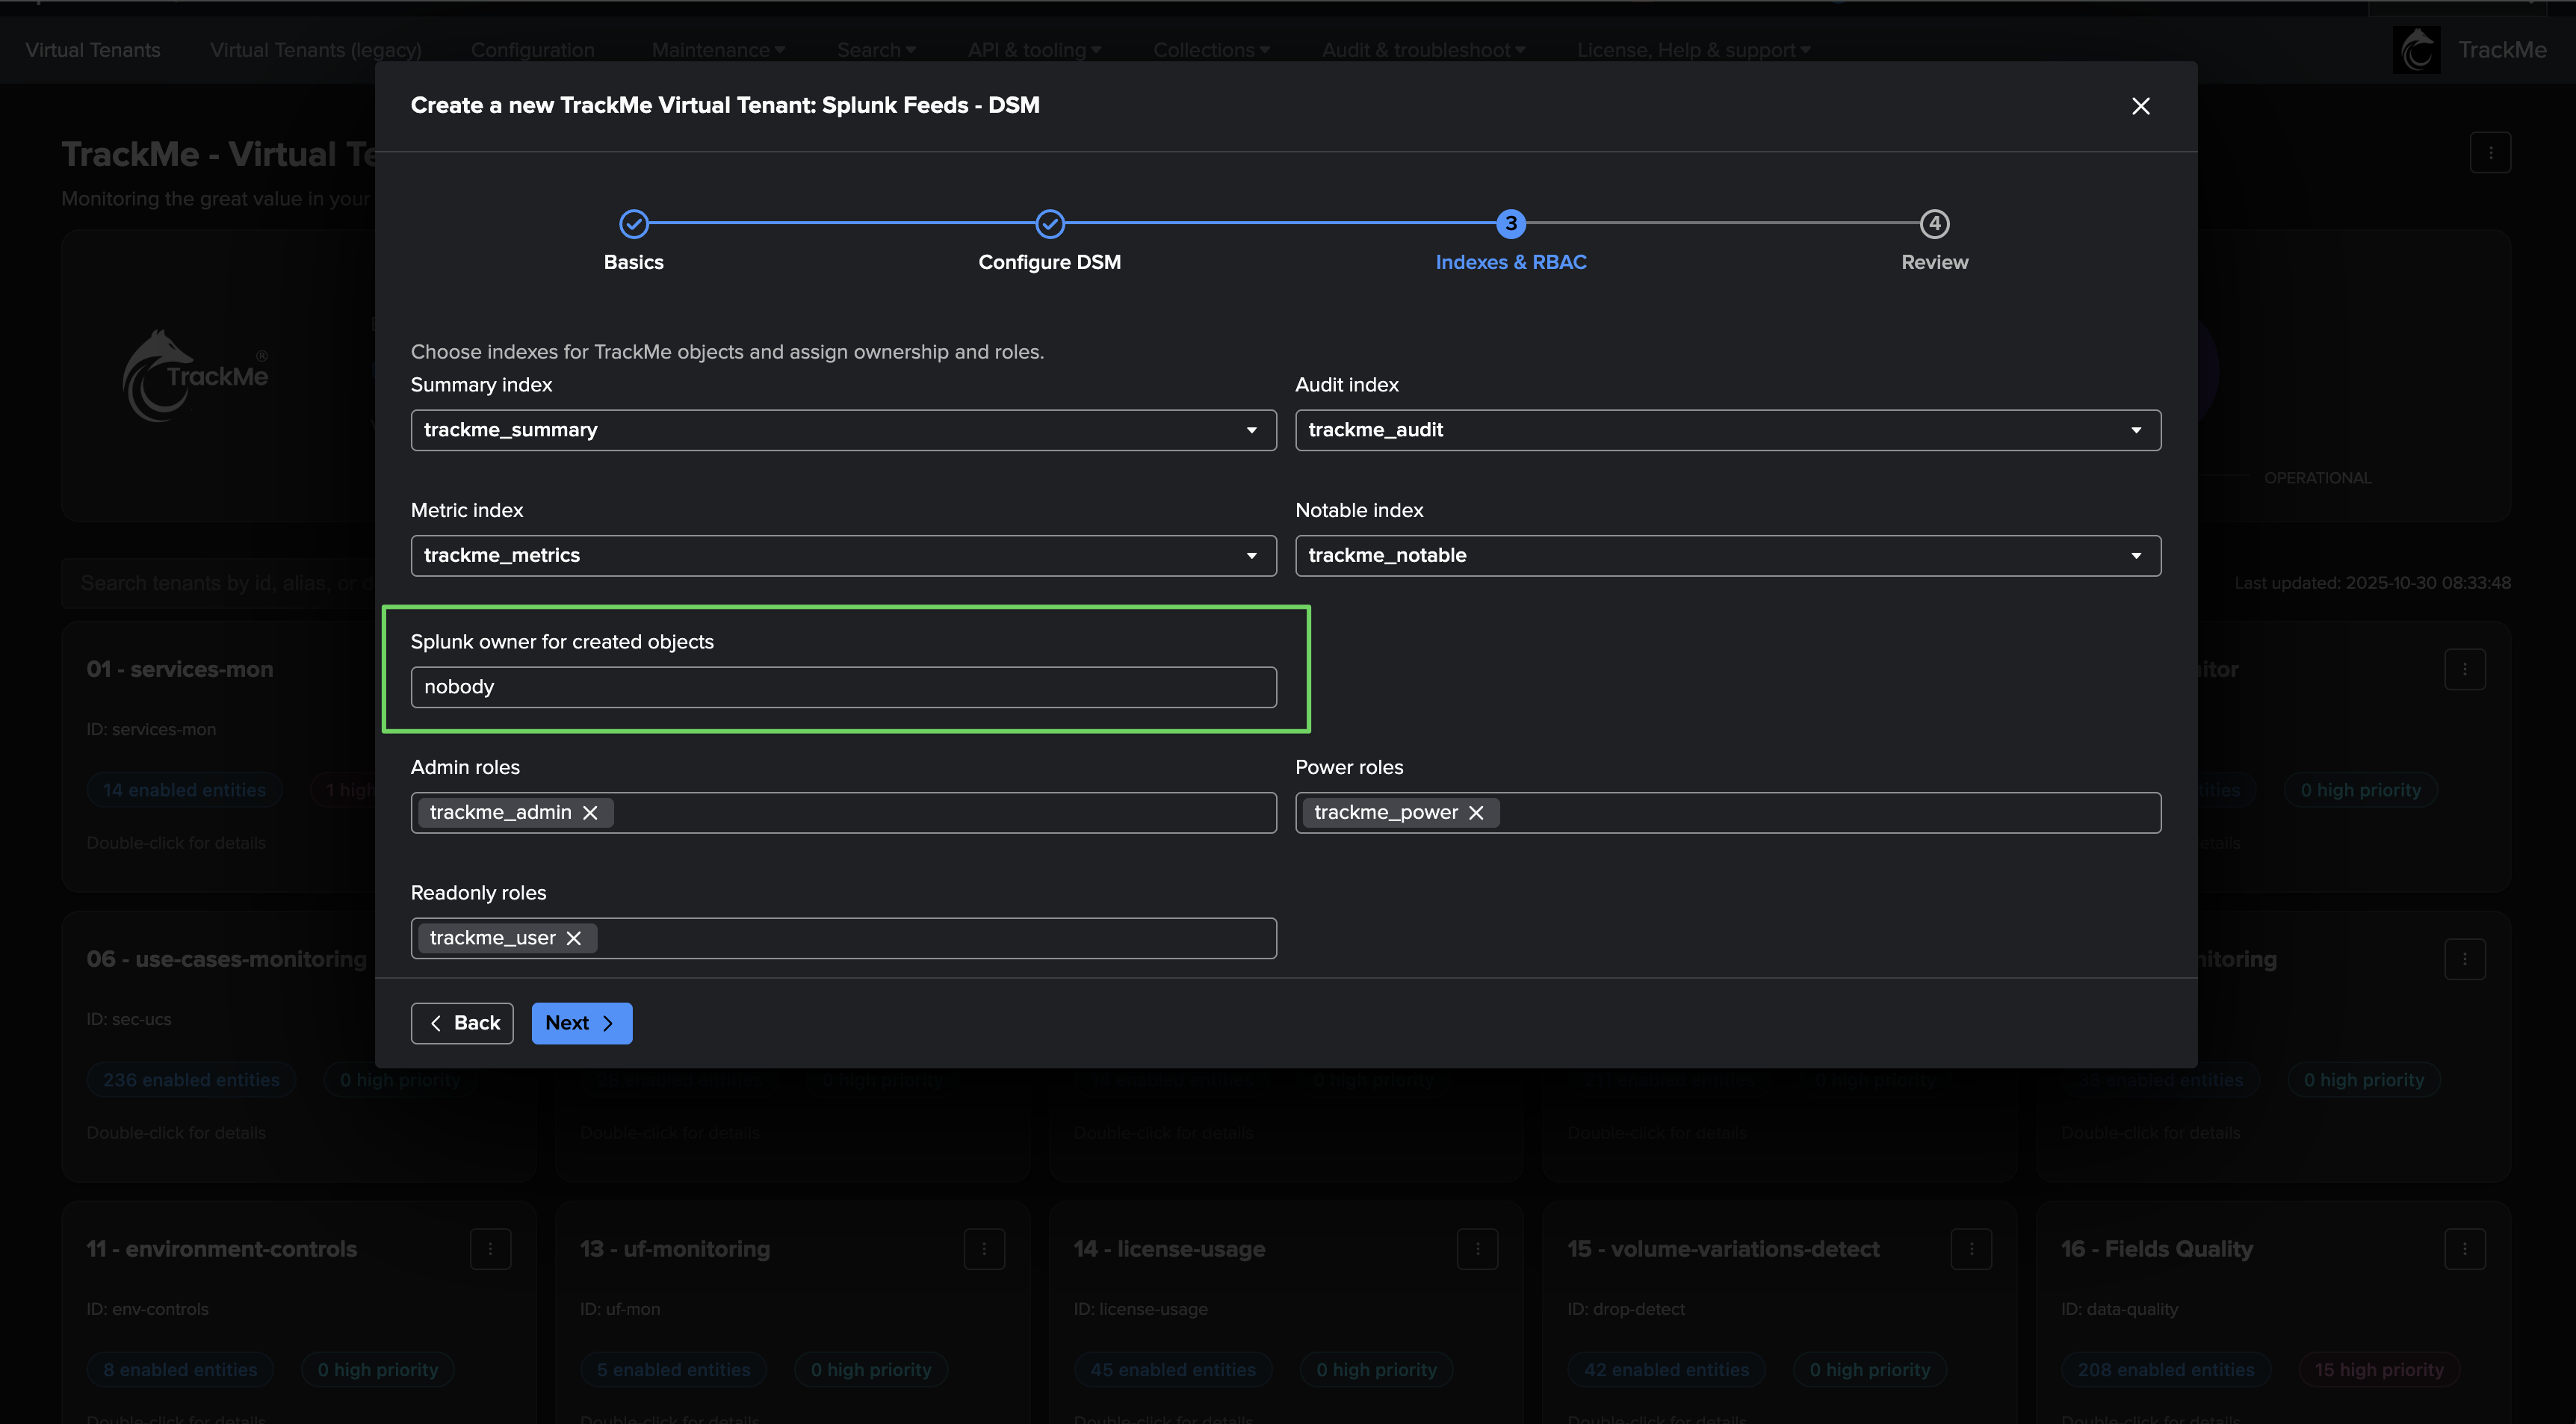
Task: Open the Virtual Tenants menu item
Action: (92, 50)
